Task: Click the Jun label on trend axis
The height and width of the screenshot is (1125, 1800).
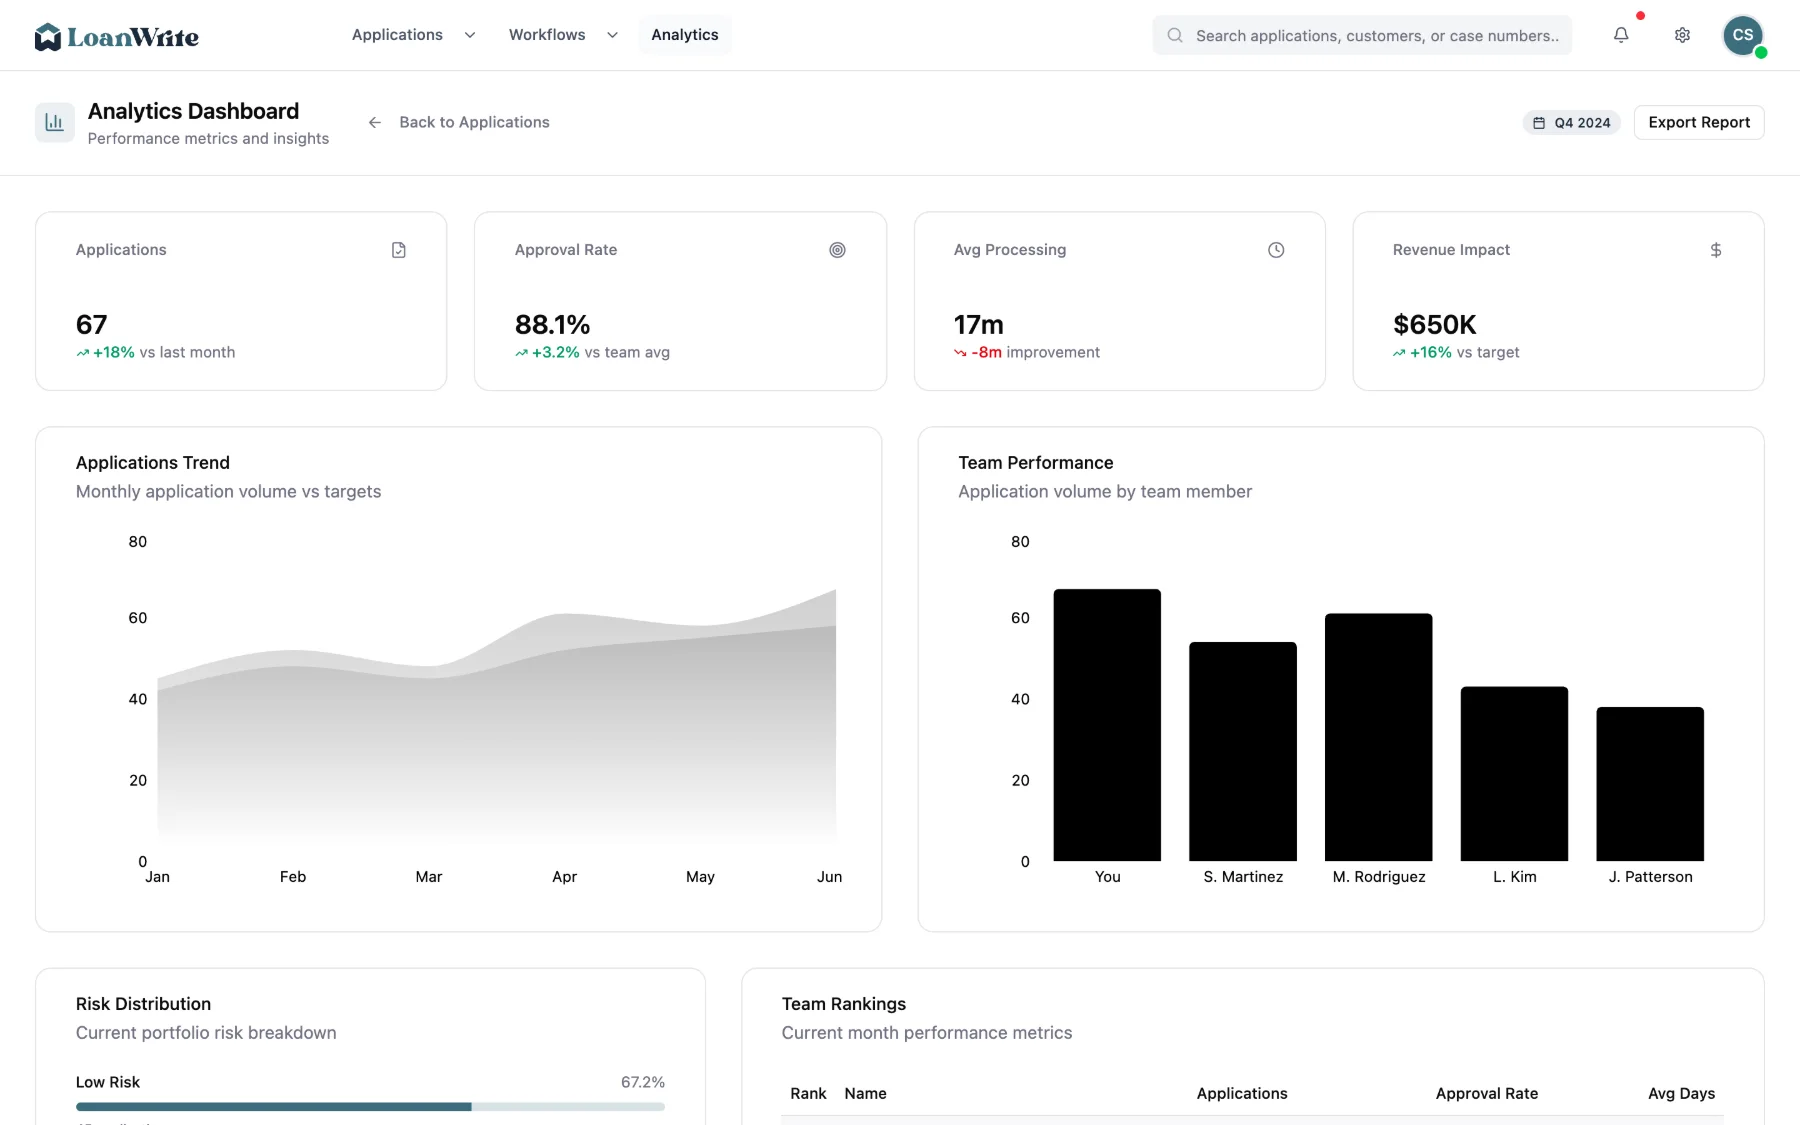Action: point(829,877)
